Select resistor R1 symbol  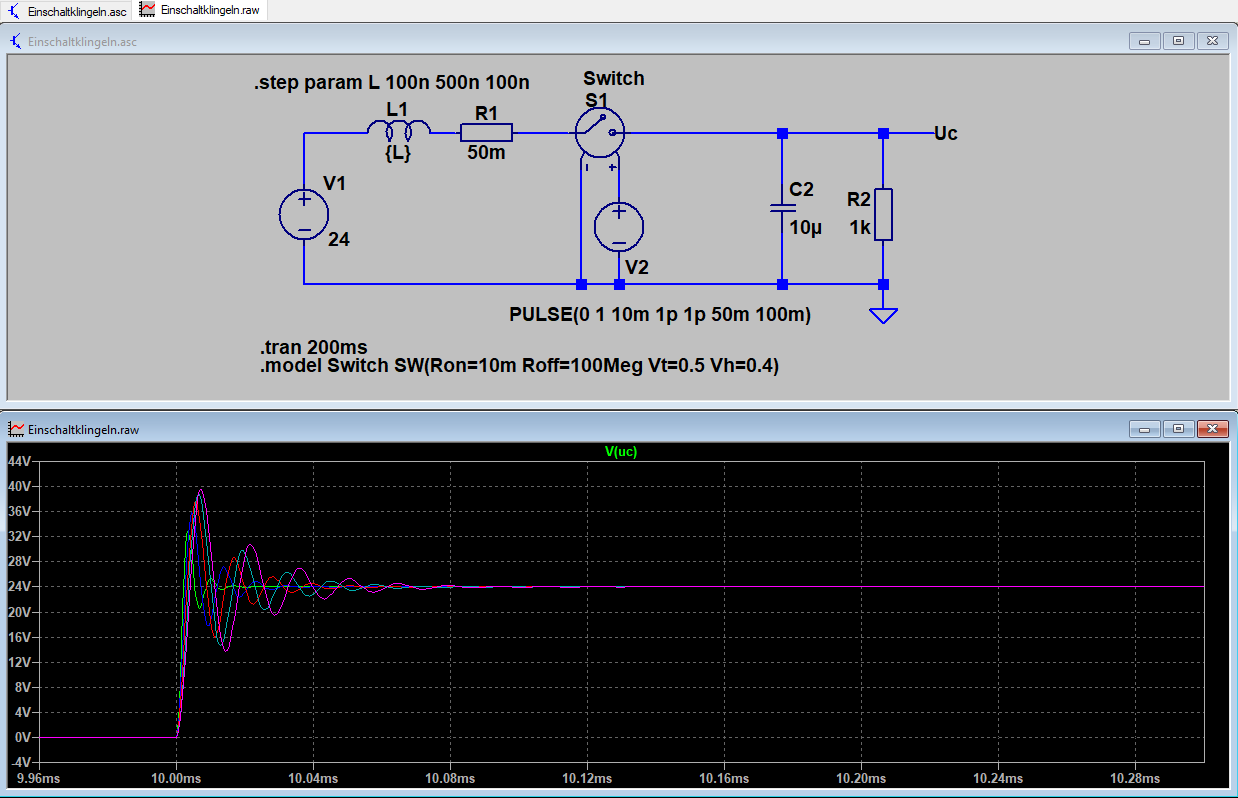coord(487,132)
